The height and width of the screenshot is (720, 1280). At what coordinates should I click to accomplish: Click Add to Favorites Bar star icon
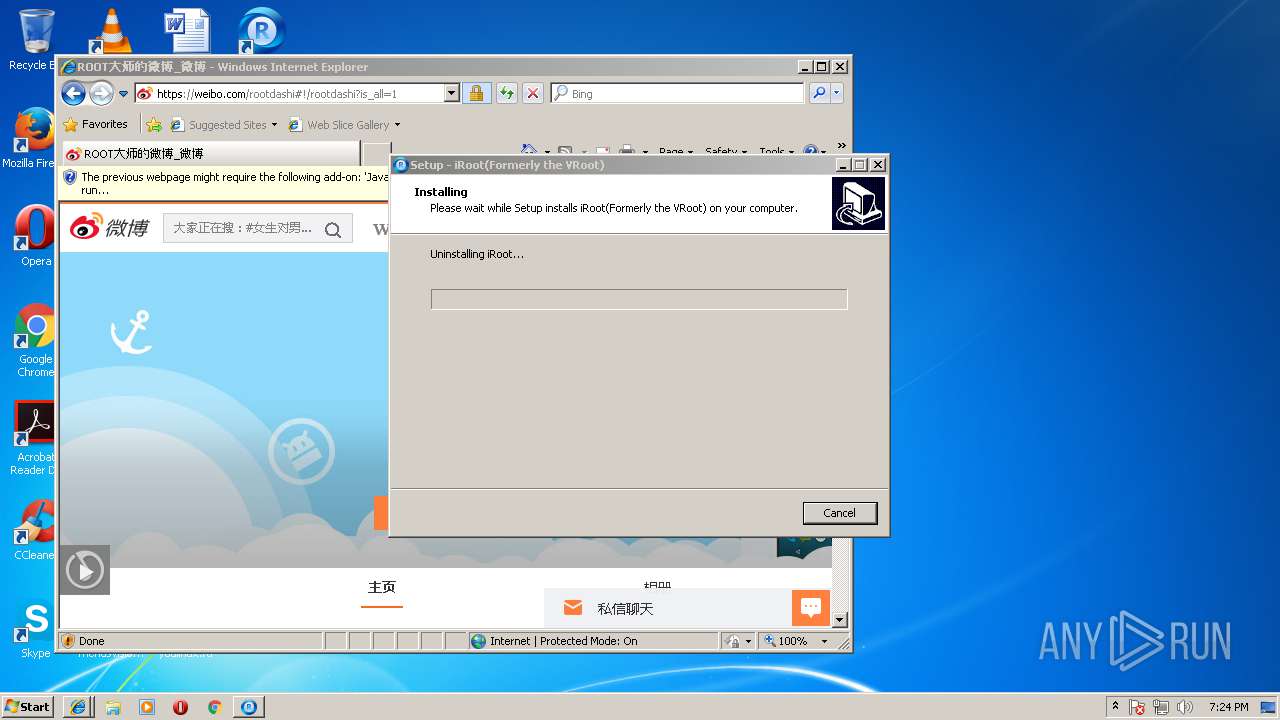pyautogui.click(x=153, y=125)
